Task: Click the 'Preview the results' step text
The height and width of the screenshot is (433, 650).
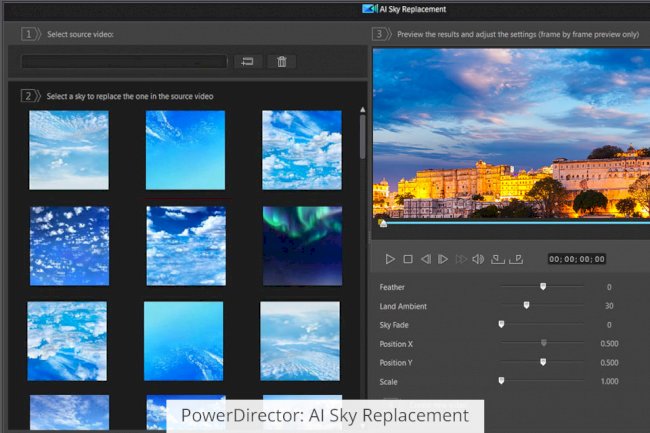Action: (518, 34)
